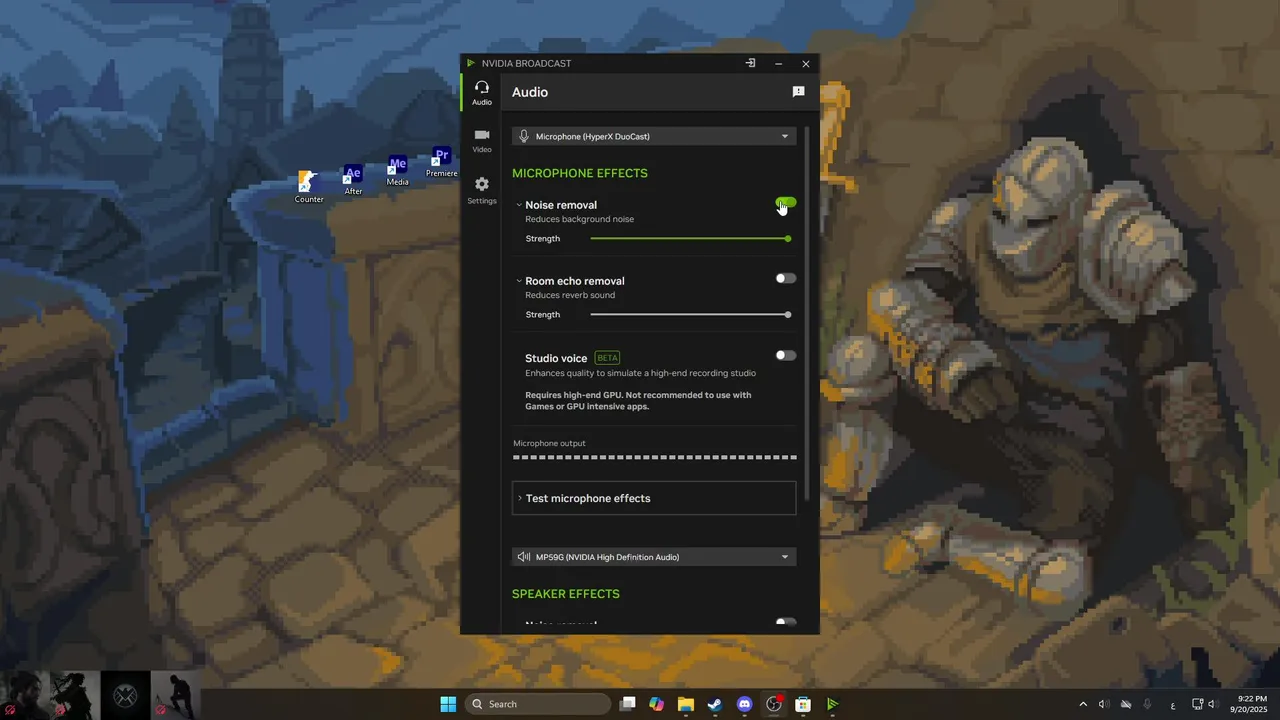Click the NVIDIA Broadcast logo in title bar

[471, 63]
